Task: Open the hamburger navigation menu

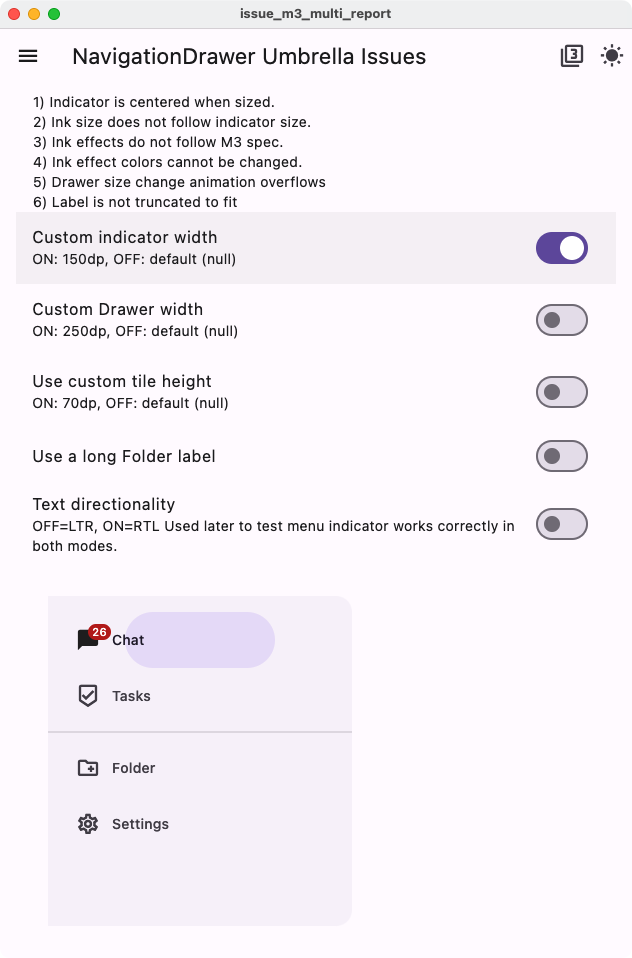Action: tap(27, 56)
